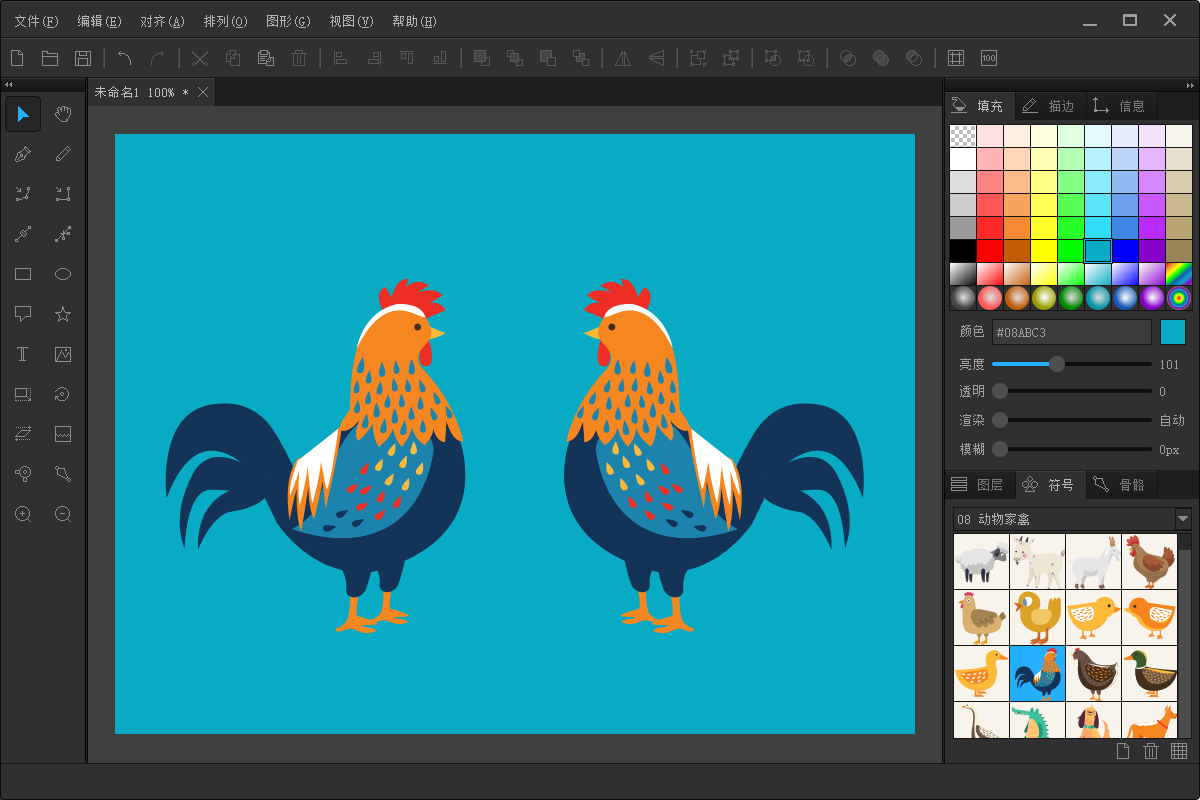This screenshot has width=1200, height=800.
Task: Activate the Text tool
Action: [23, 354]
